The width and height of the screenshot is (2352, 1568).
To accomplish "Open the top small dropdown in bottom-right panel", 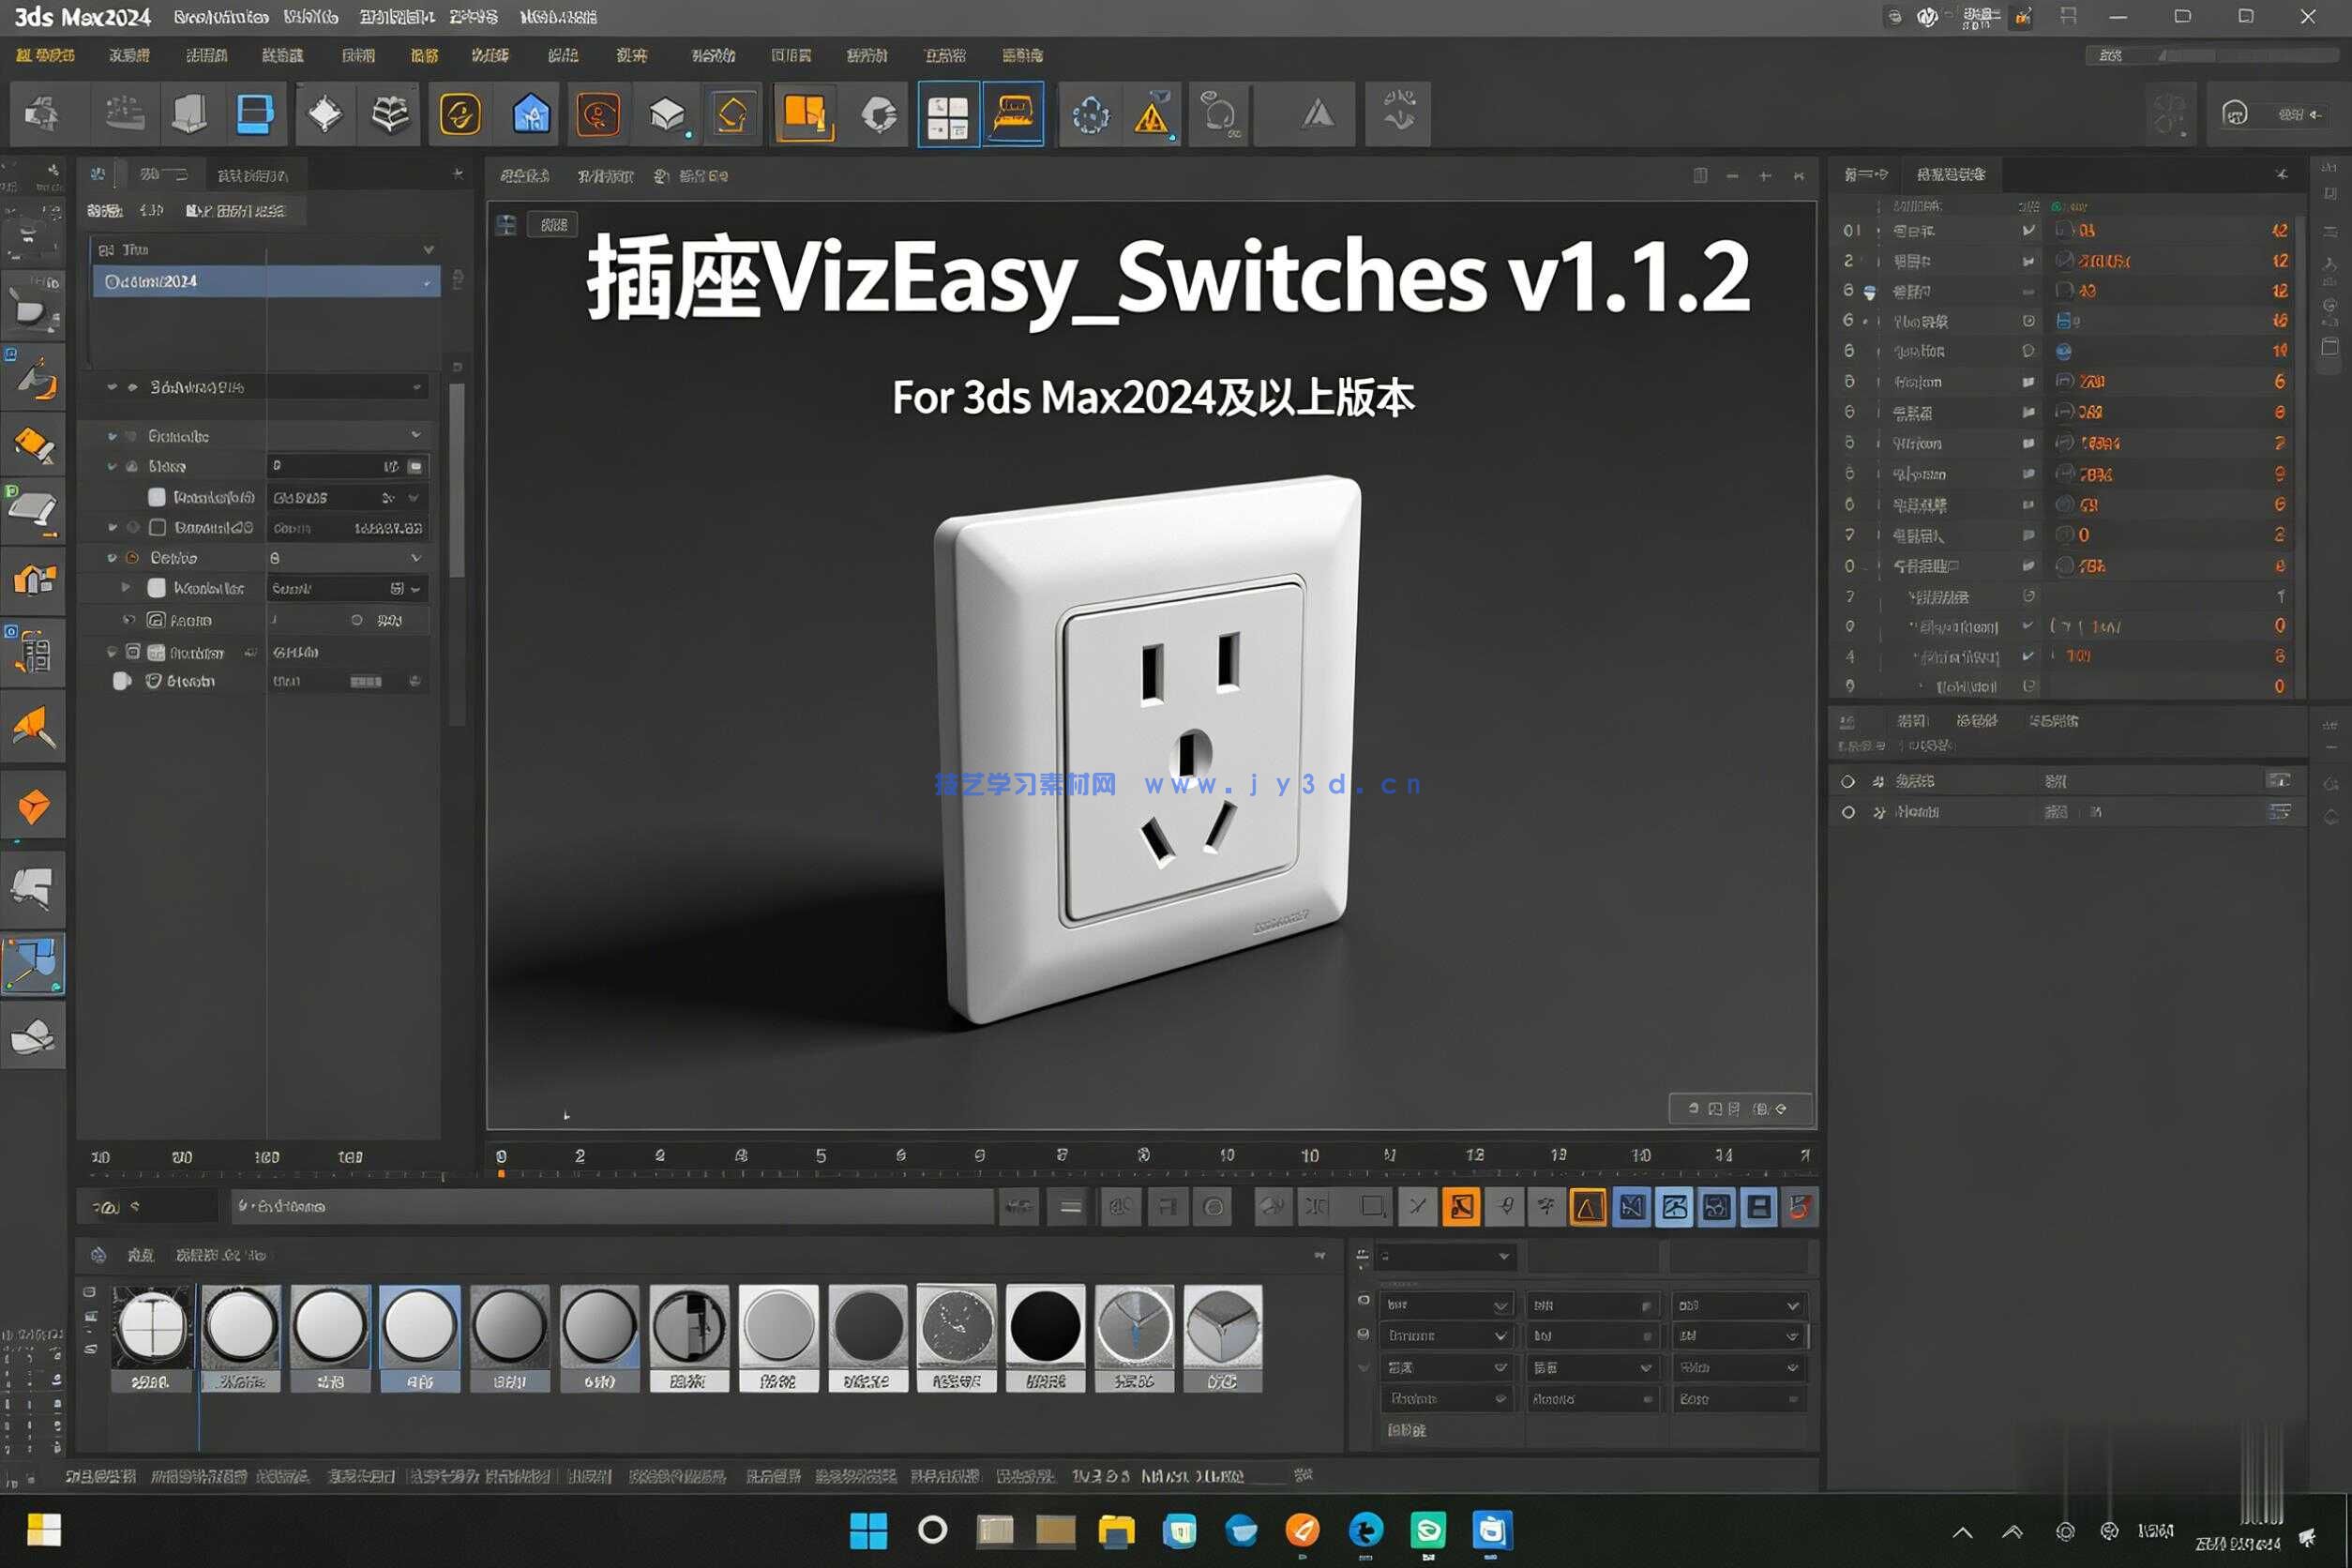I will click(x=1446, y=1256).
